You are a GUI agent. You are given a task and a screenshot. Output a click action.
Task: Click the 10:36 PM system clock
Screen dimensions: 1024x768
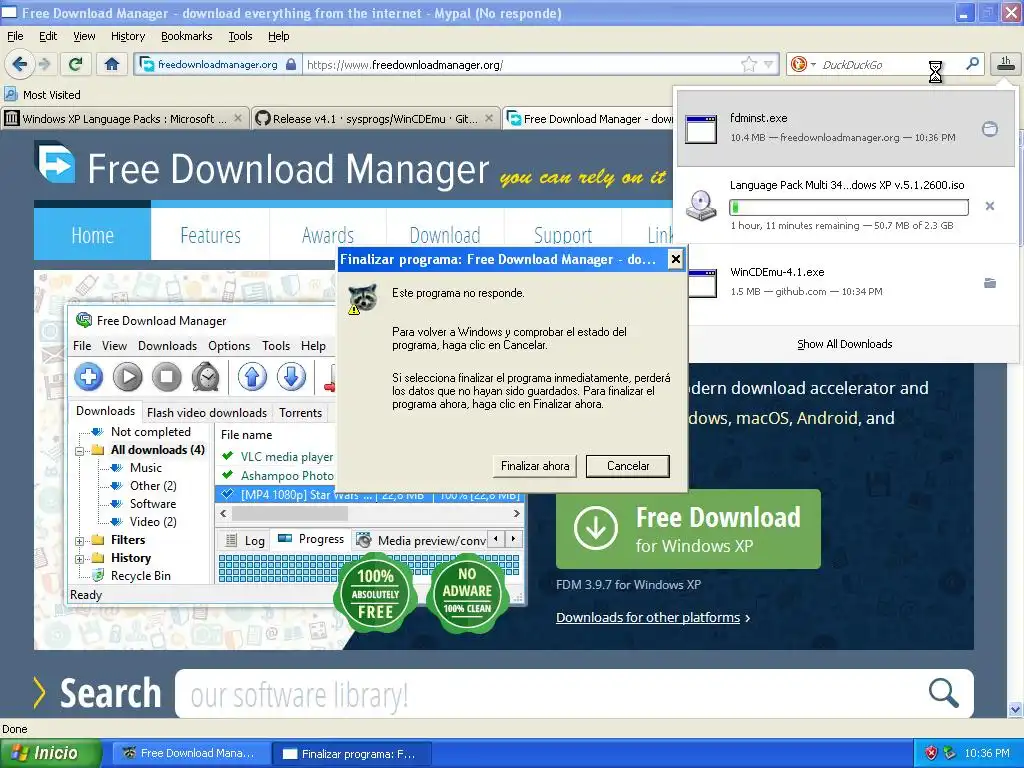tap(987, 753)
